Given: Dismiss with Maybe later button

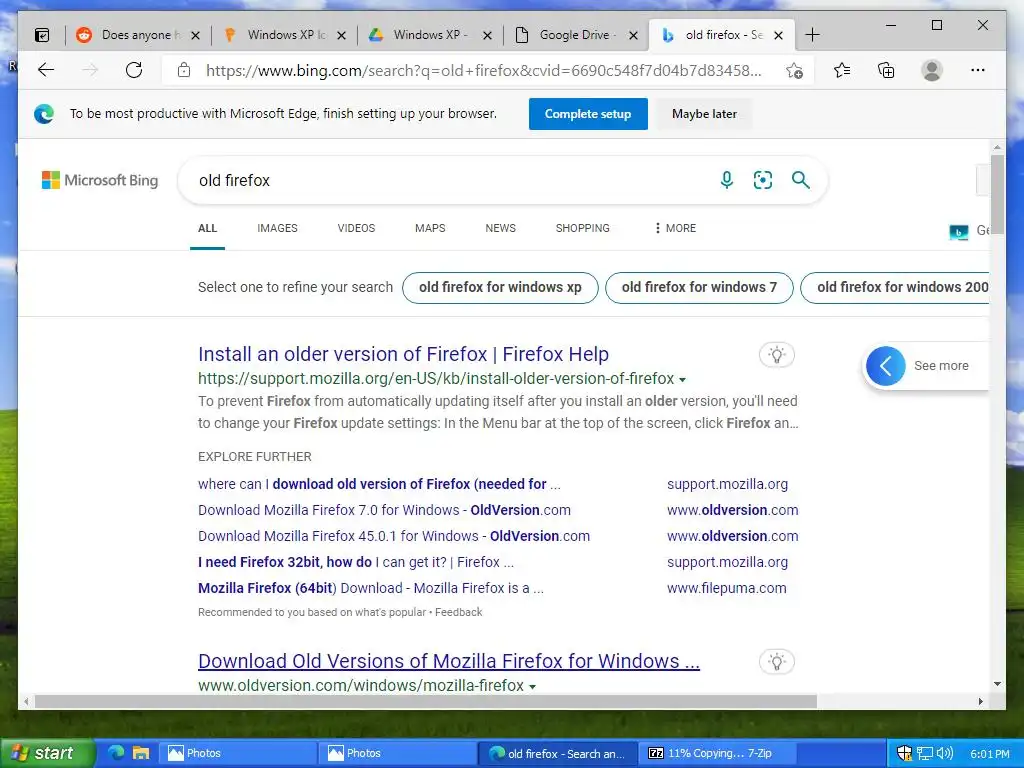Looking at the screenshot, I should (704, 114).
